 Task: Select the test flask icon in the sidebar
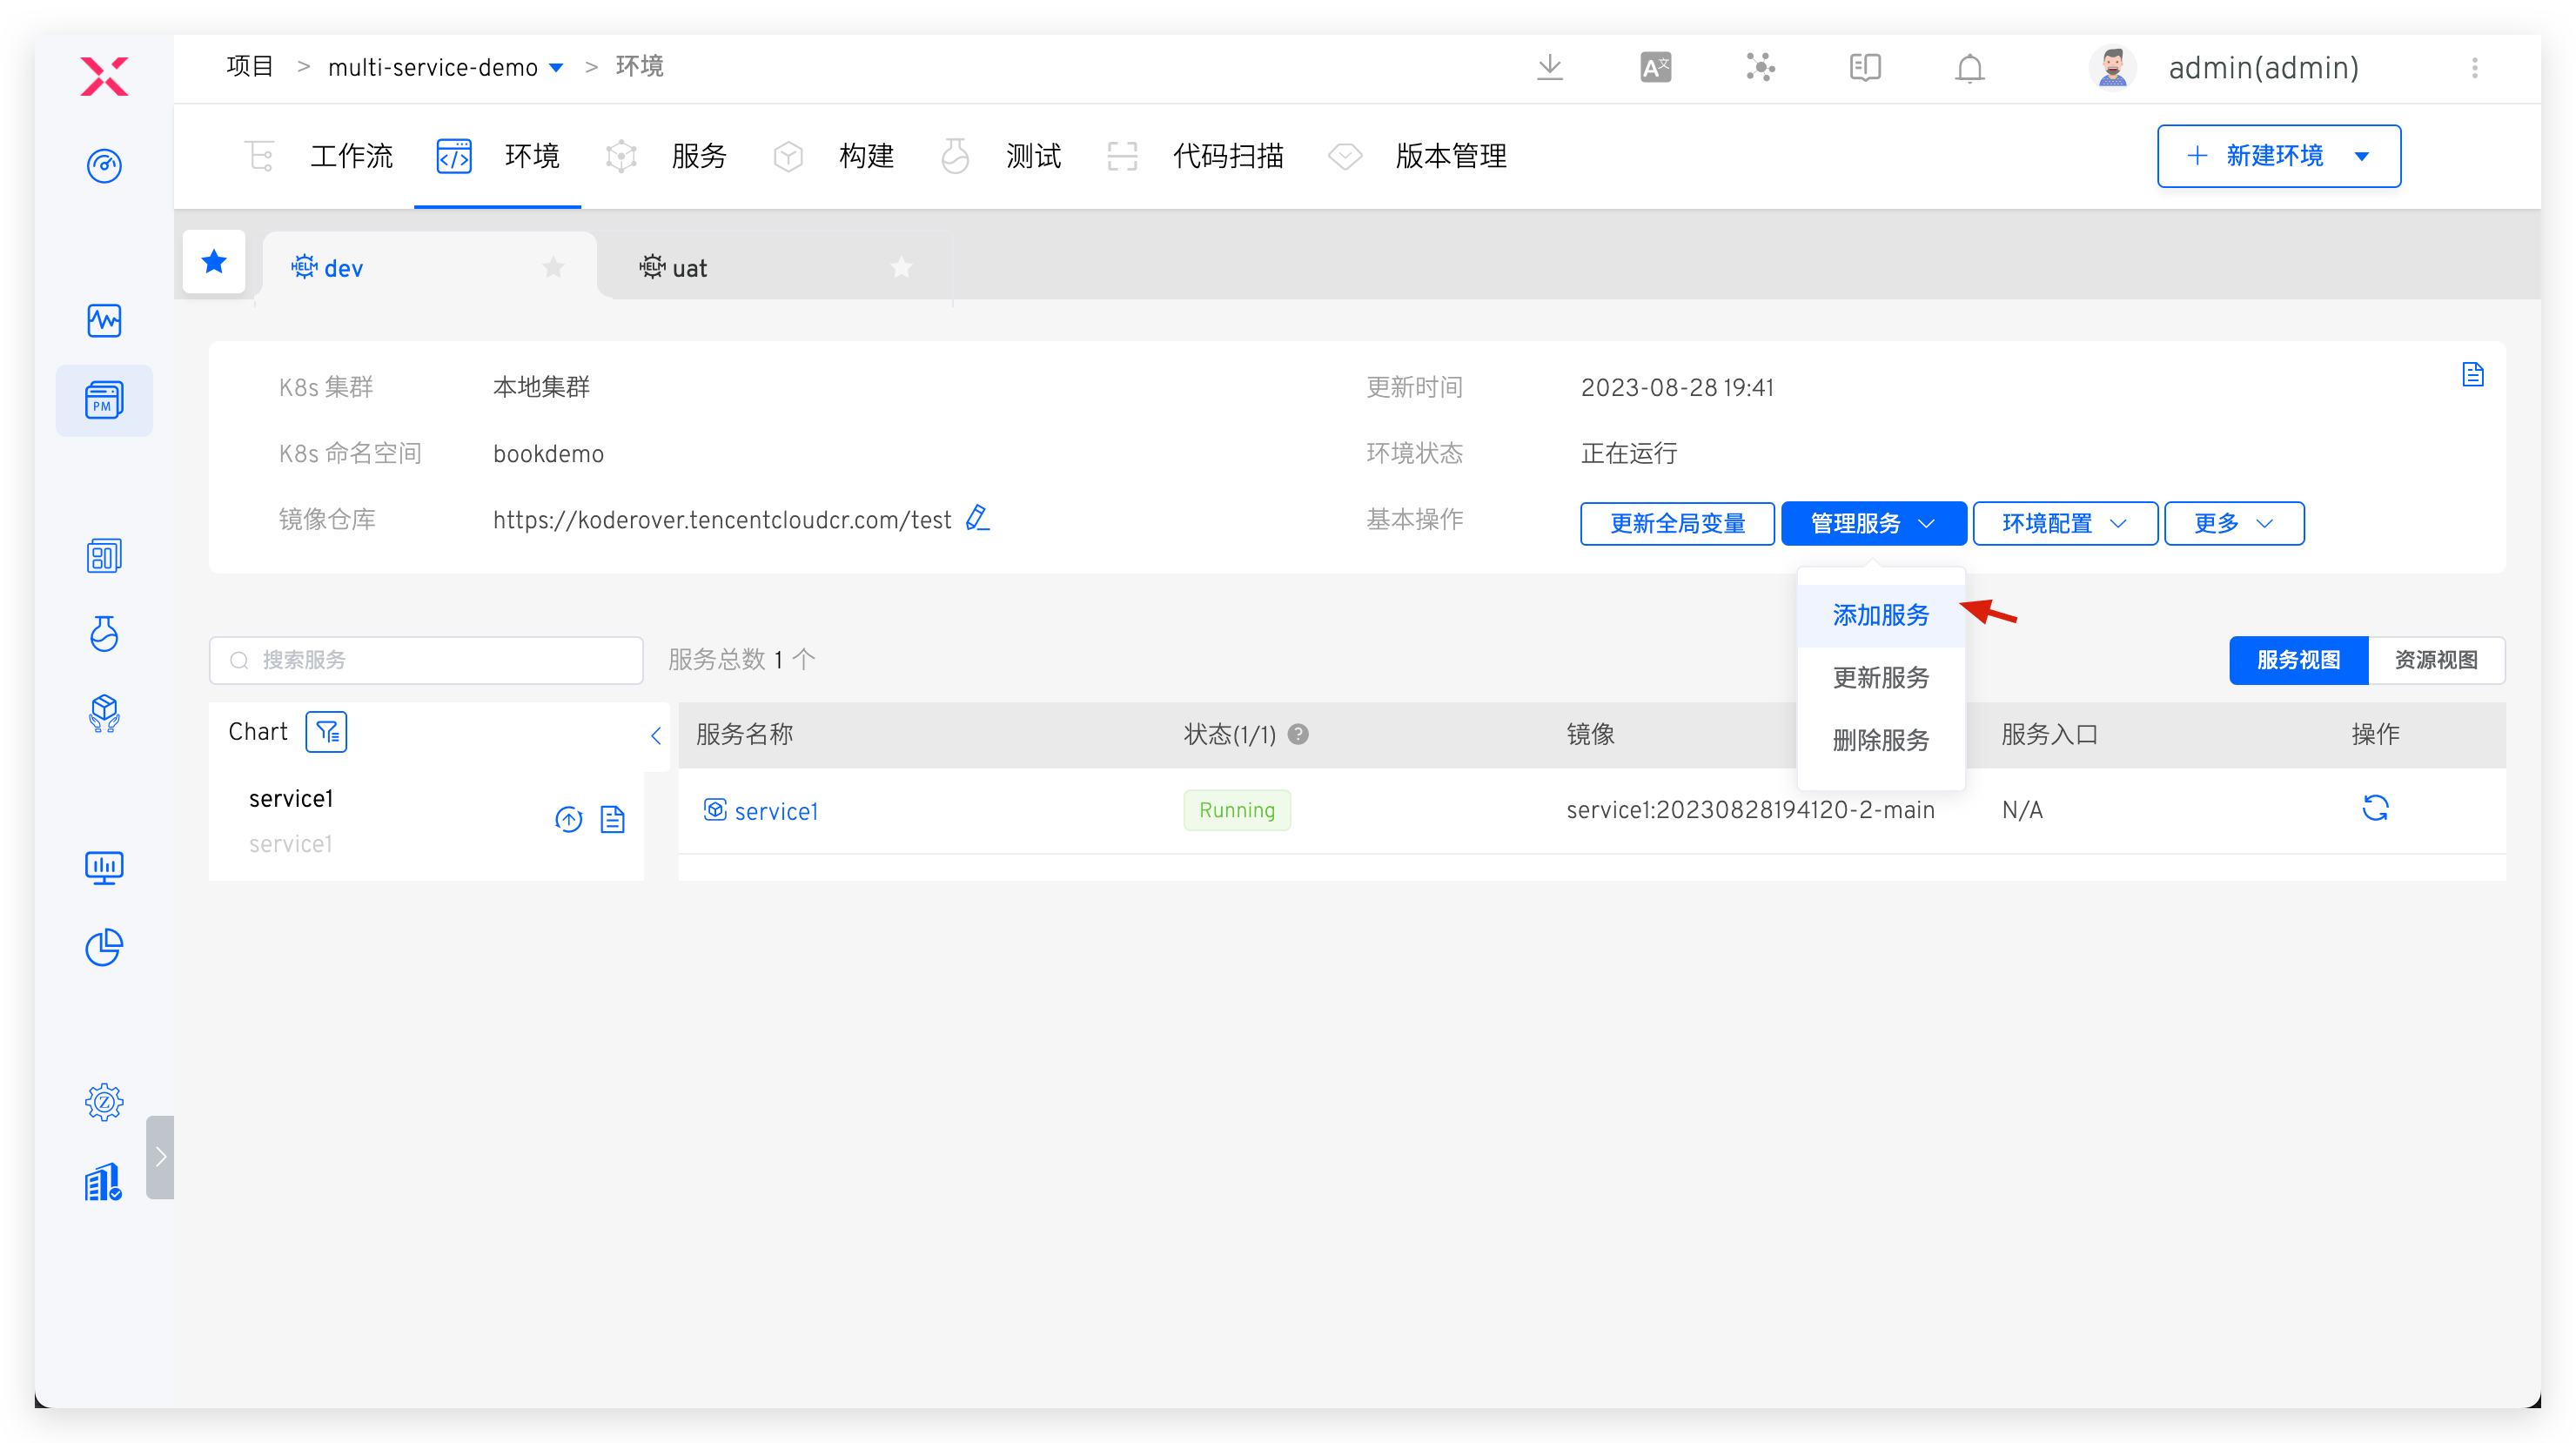[104, 634]
